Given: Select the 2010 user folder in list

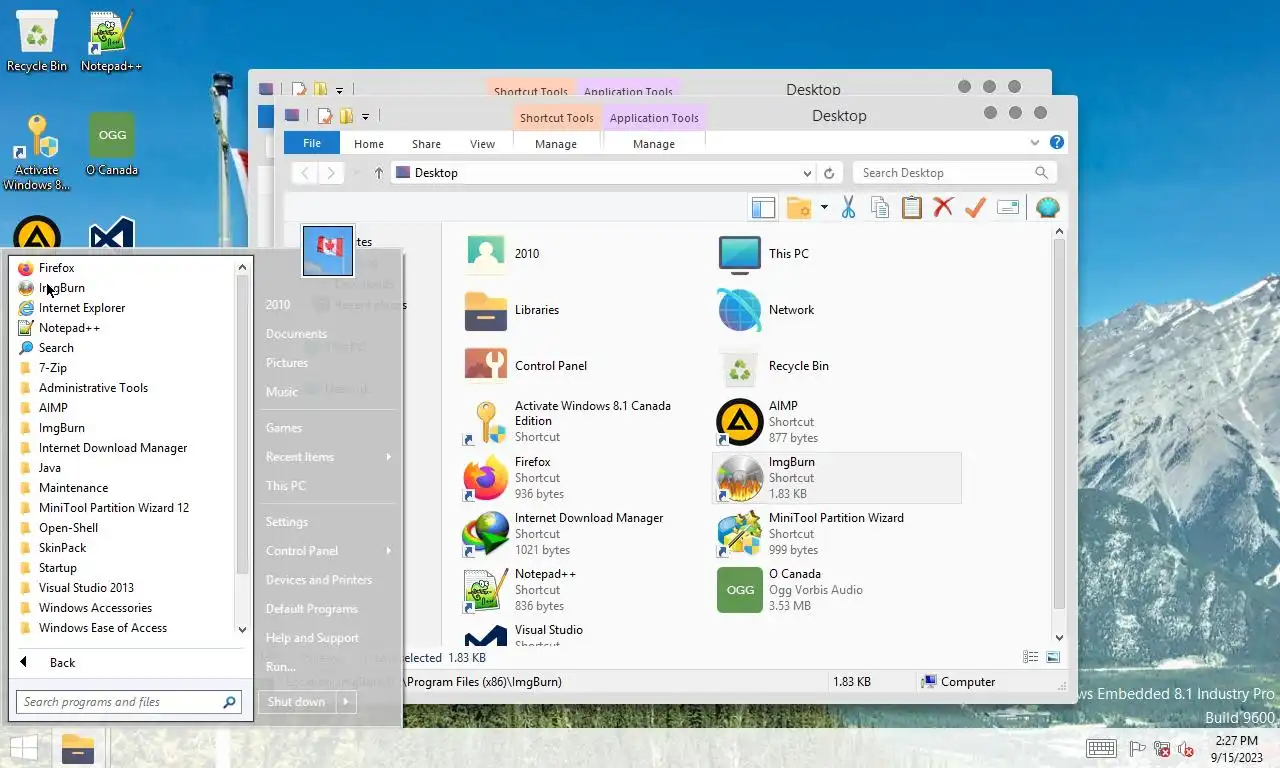Looking at the screenshot, I should point(583,253).
